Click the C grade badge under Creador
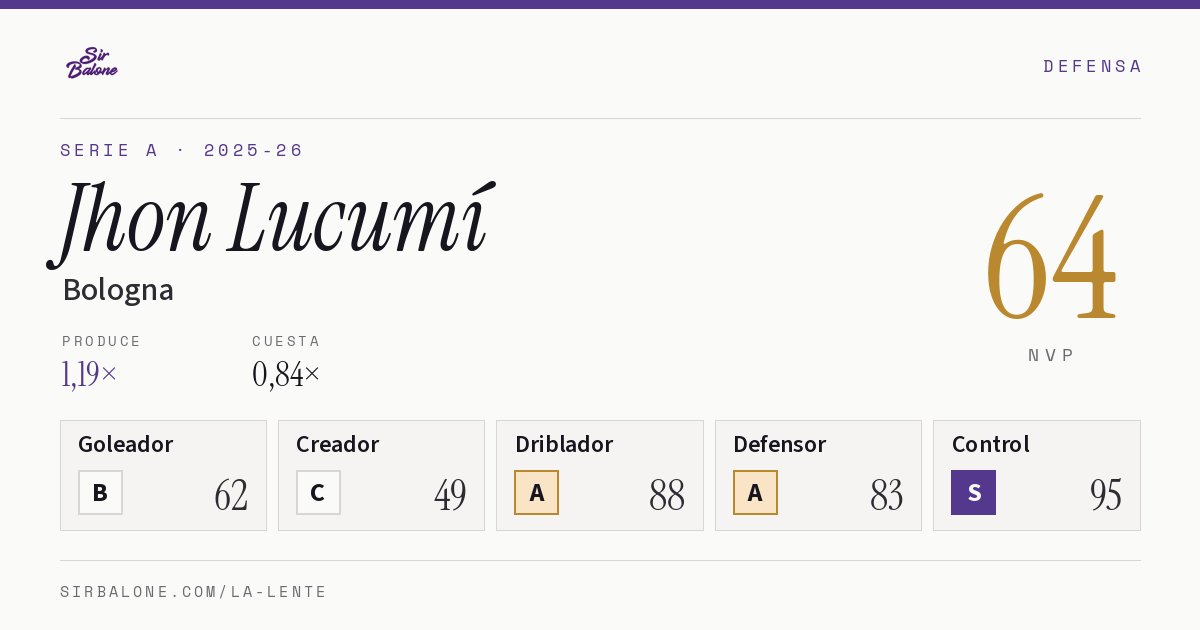The image size is (1200, 630). pos(318,492)
